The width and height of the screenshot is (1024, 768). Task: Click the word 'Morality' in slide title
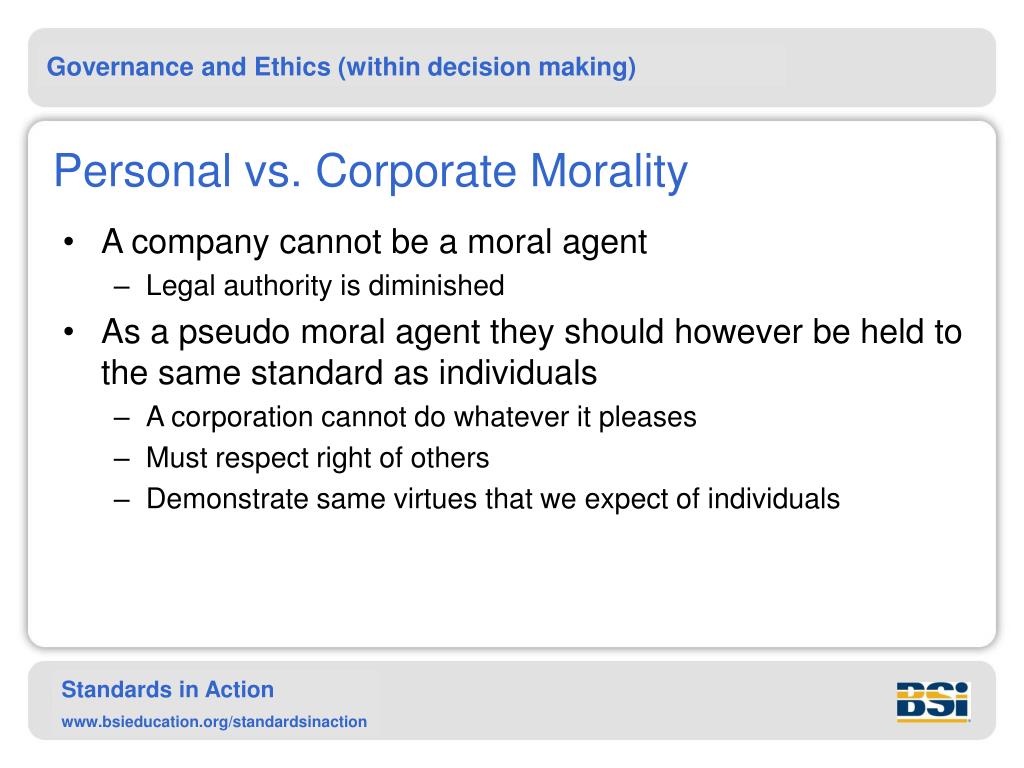click(x=609, y=171)
